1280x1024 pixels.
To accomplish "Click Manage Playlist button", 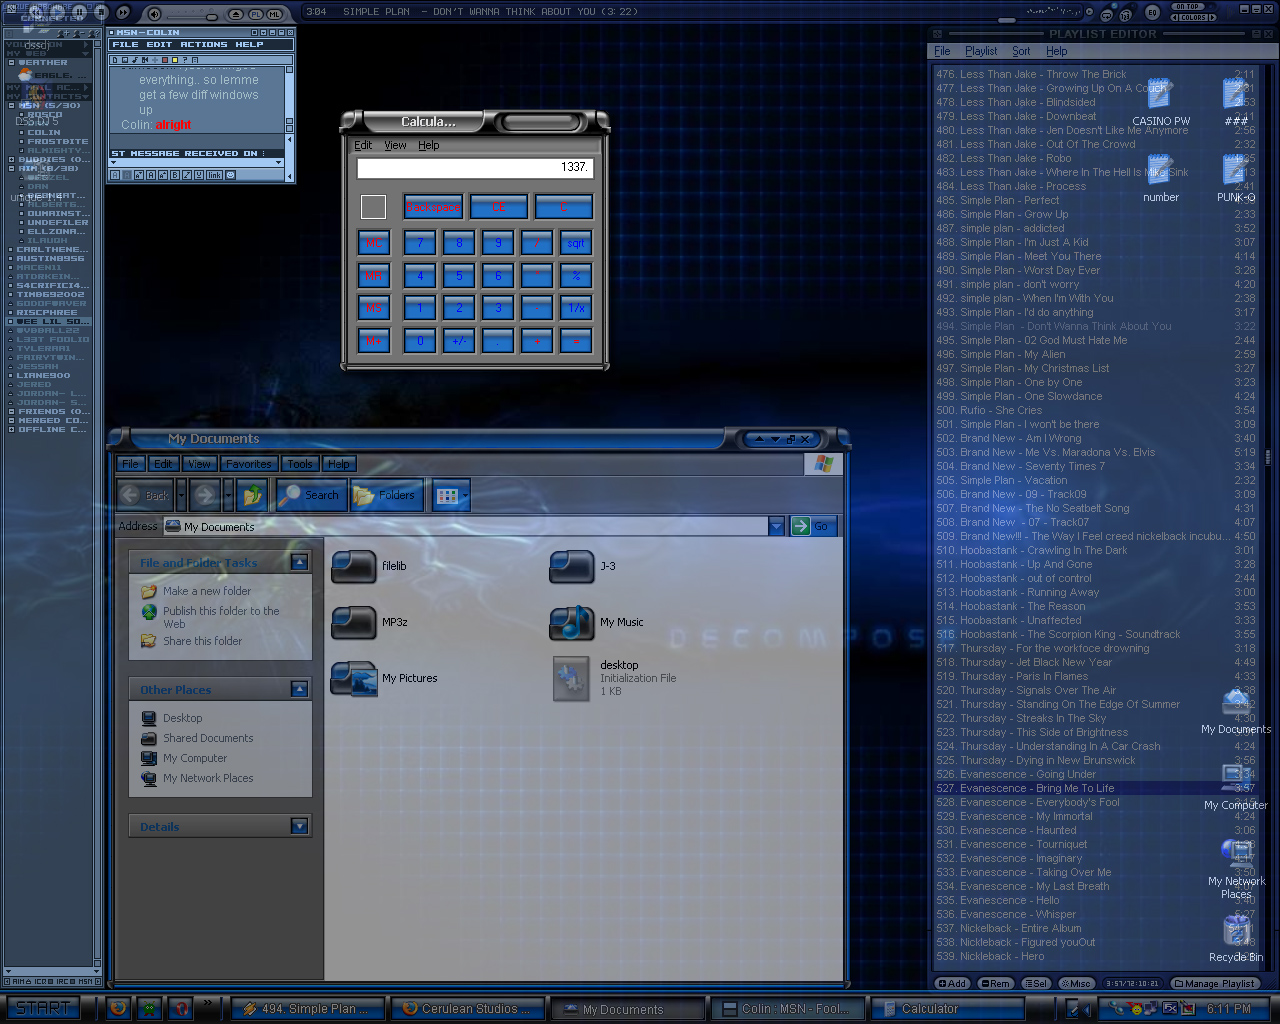I will [1214, 983].
